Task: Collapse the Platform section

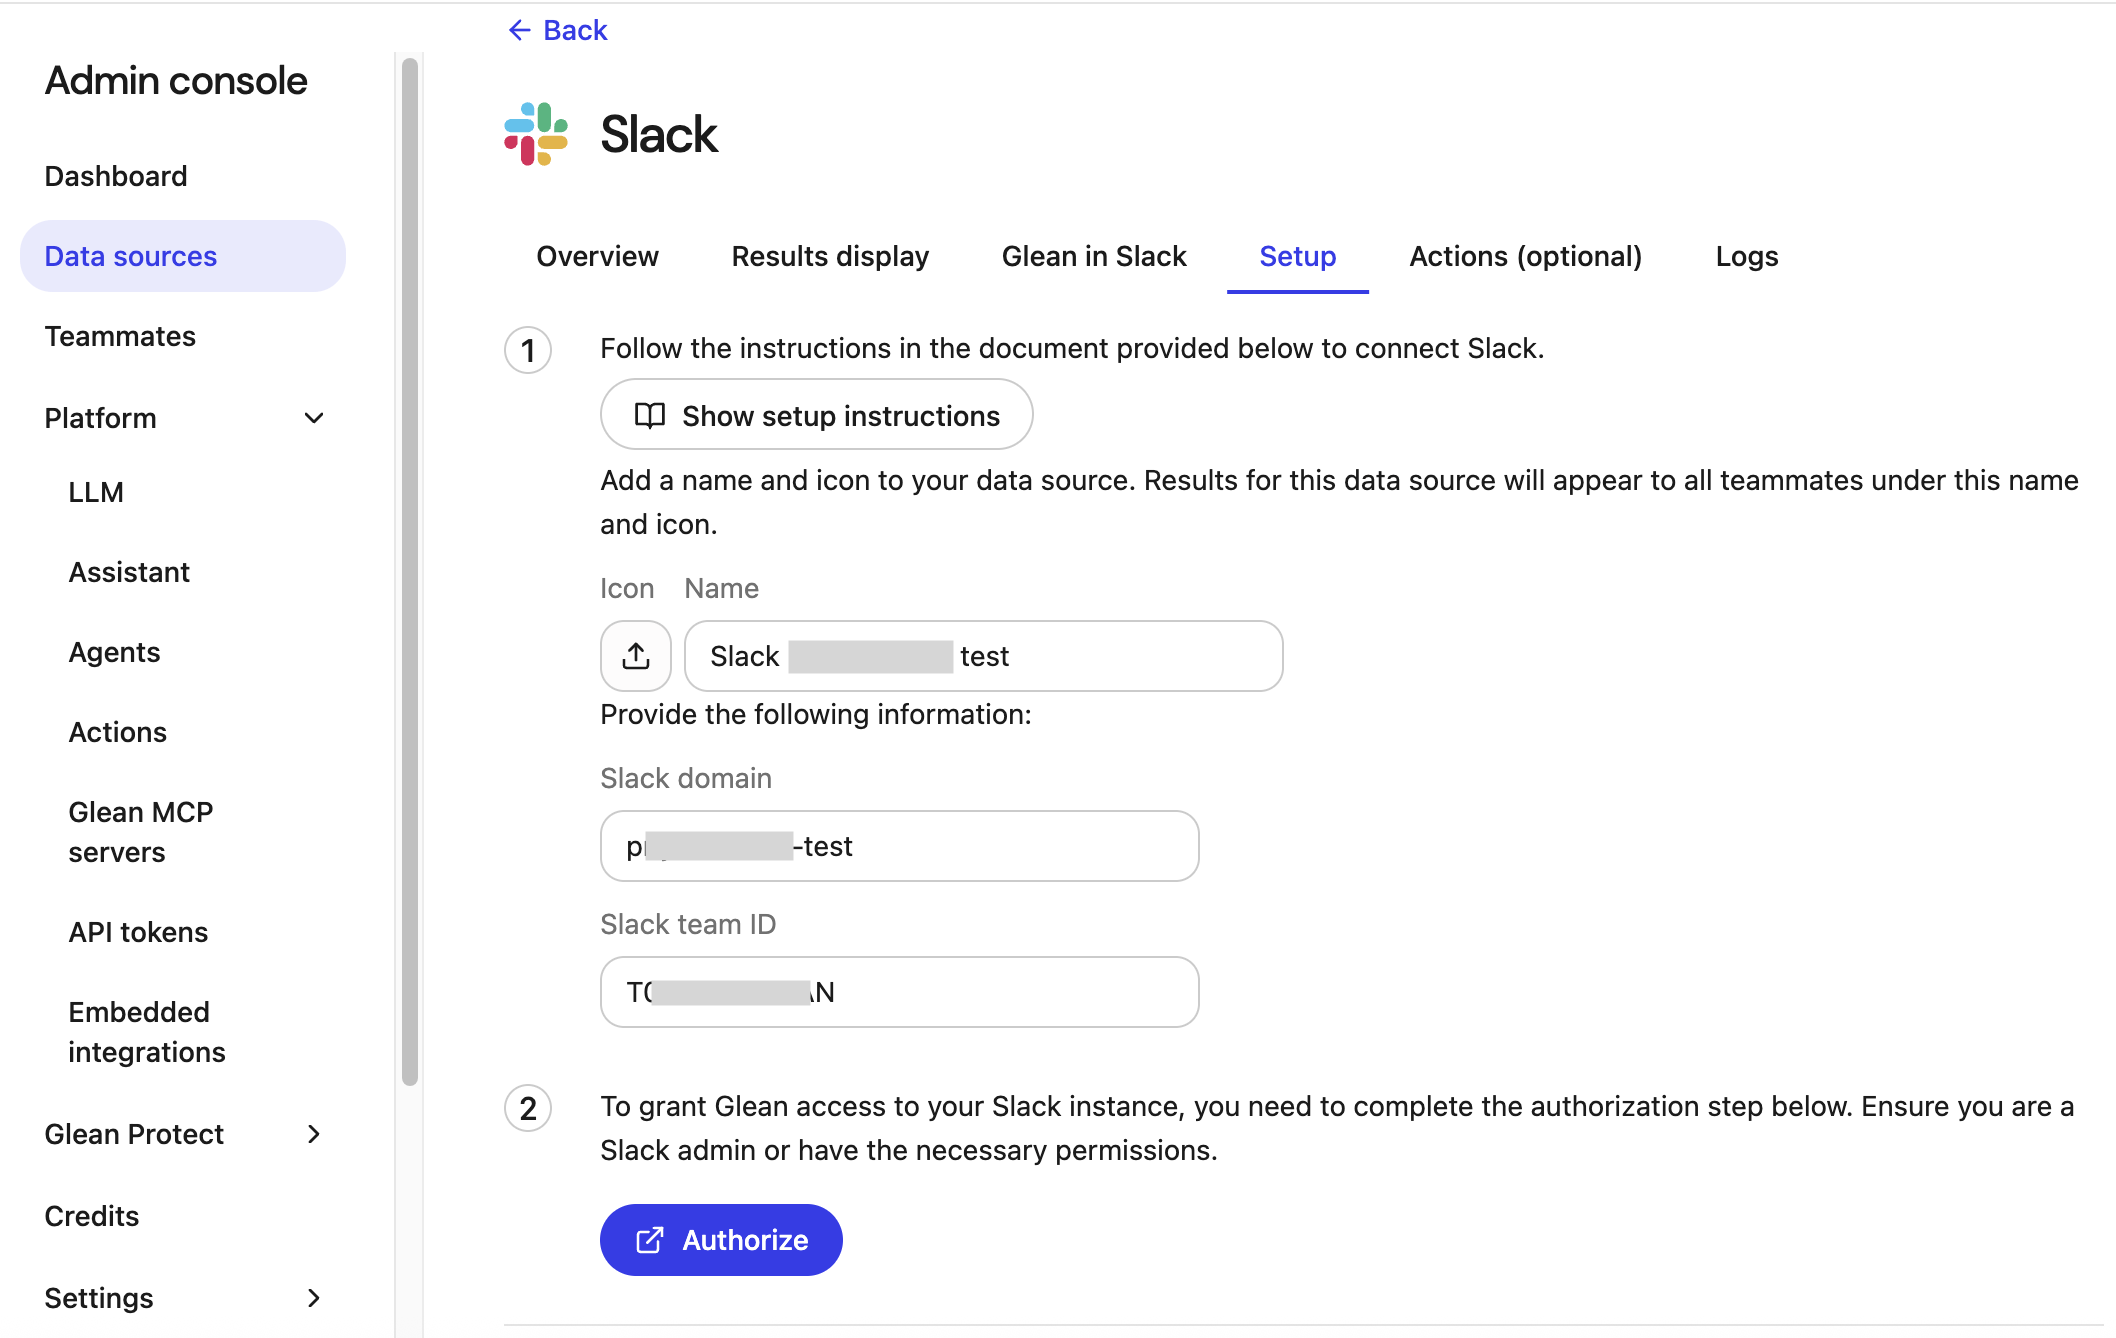Action: [313, 418]
